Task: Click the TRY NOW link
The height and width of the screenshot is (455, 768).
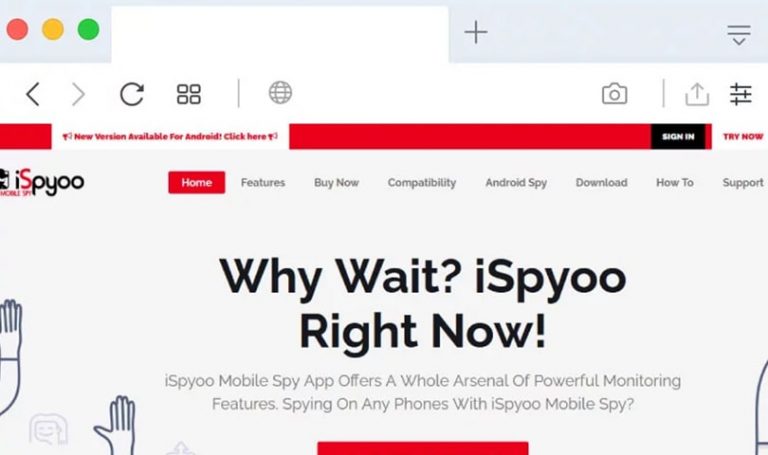Action: click(x=743, y=137)
